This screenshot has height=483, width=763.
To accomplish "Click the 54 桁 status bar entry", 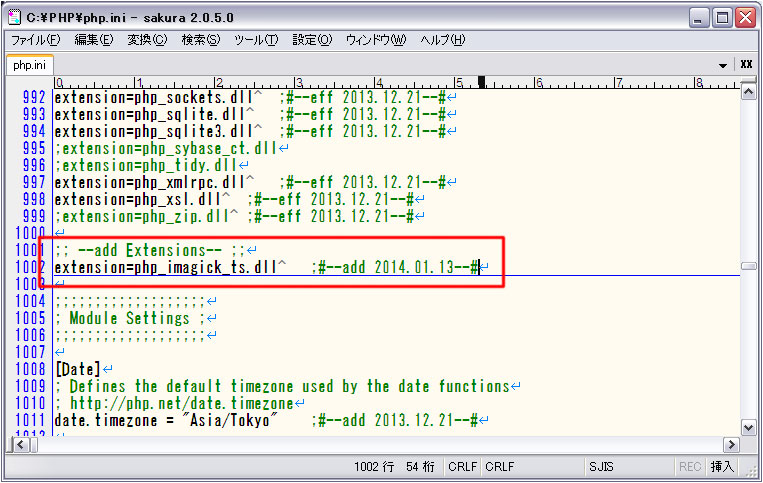I will click(420, 467).
